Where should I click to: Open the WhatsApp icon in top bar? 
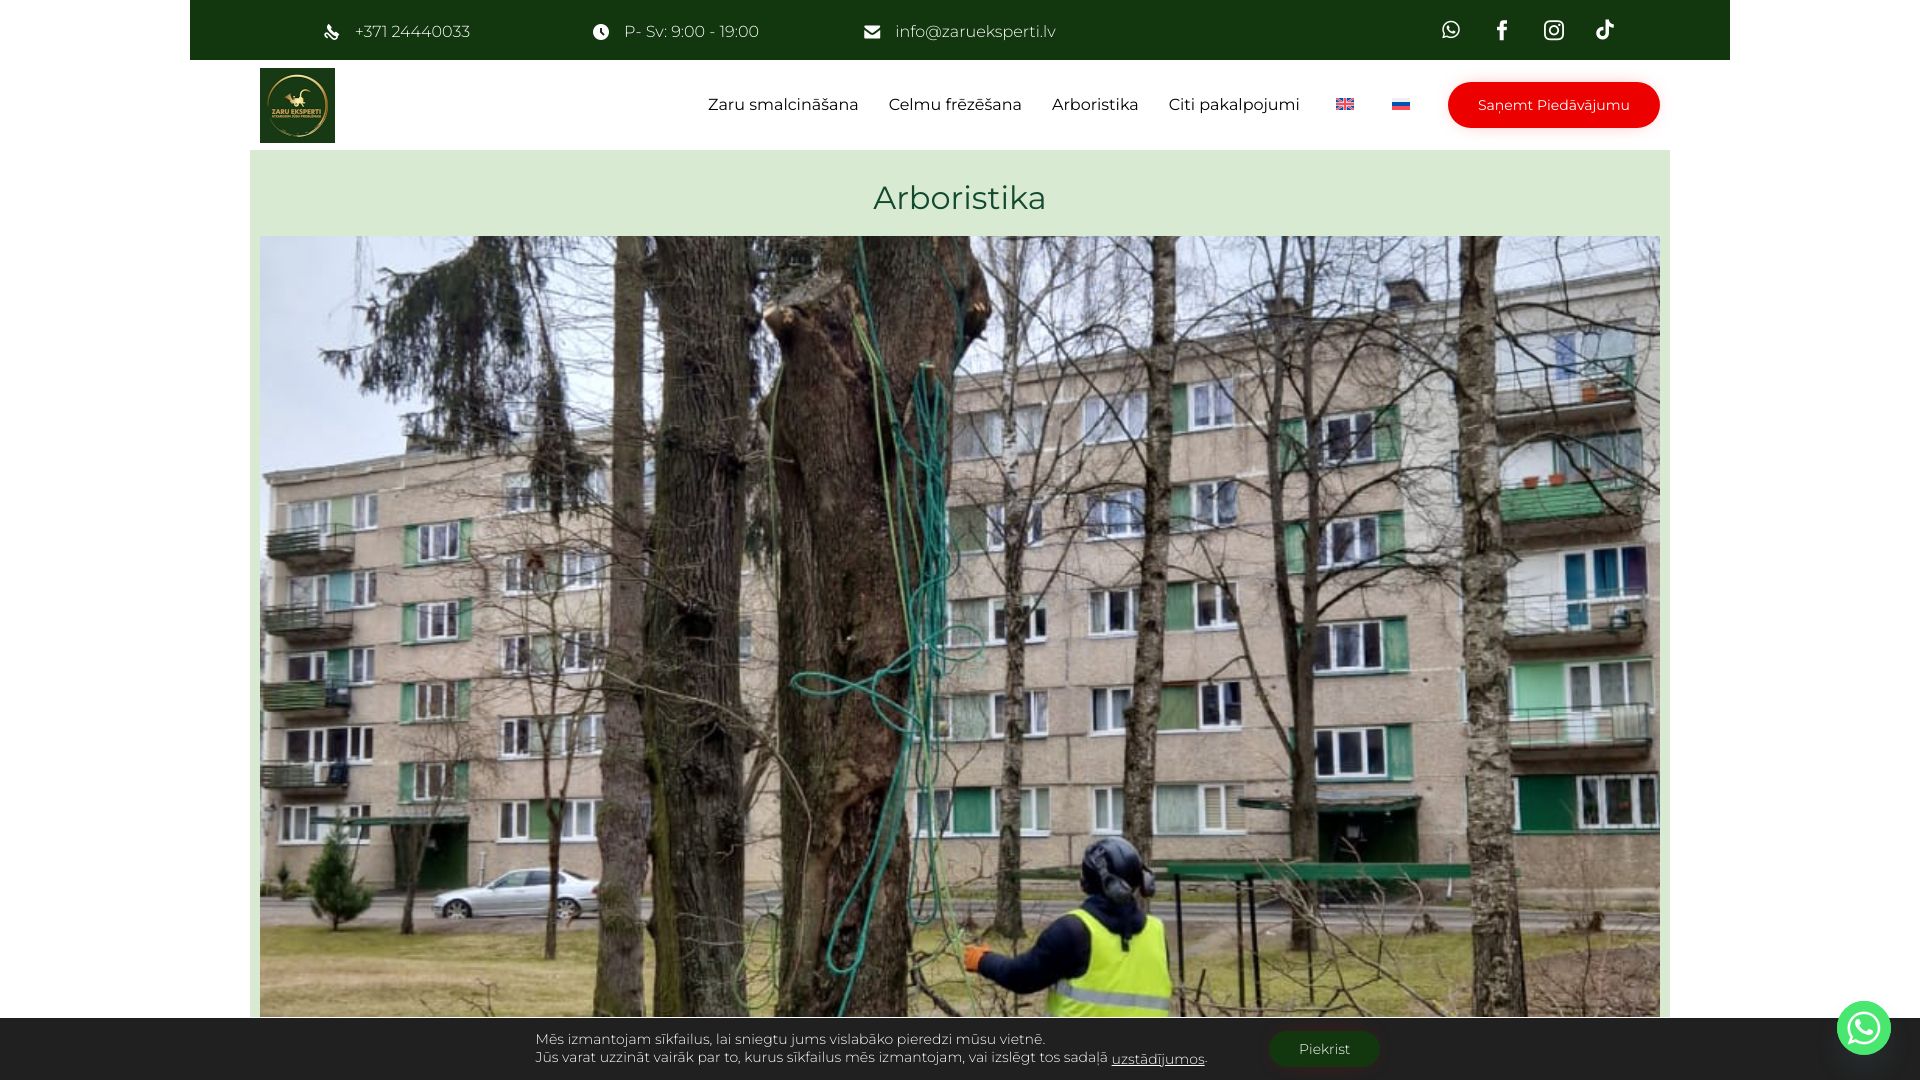pos(1450,30)
